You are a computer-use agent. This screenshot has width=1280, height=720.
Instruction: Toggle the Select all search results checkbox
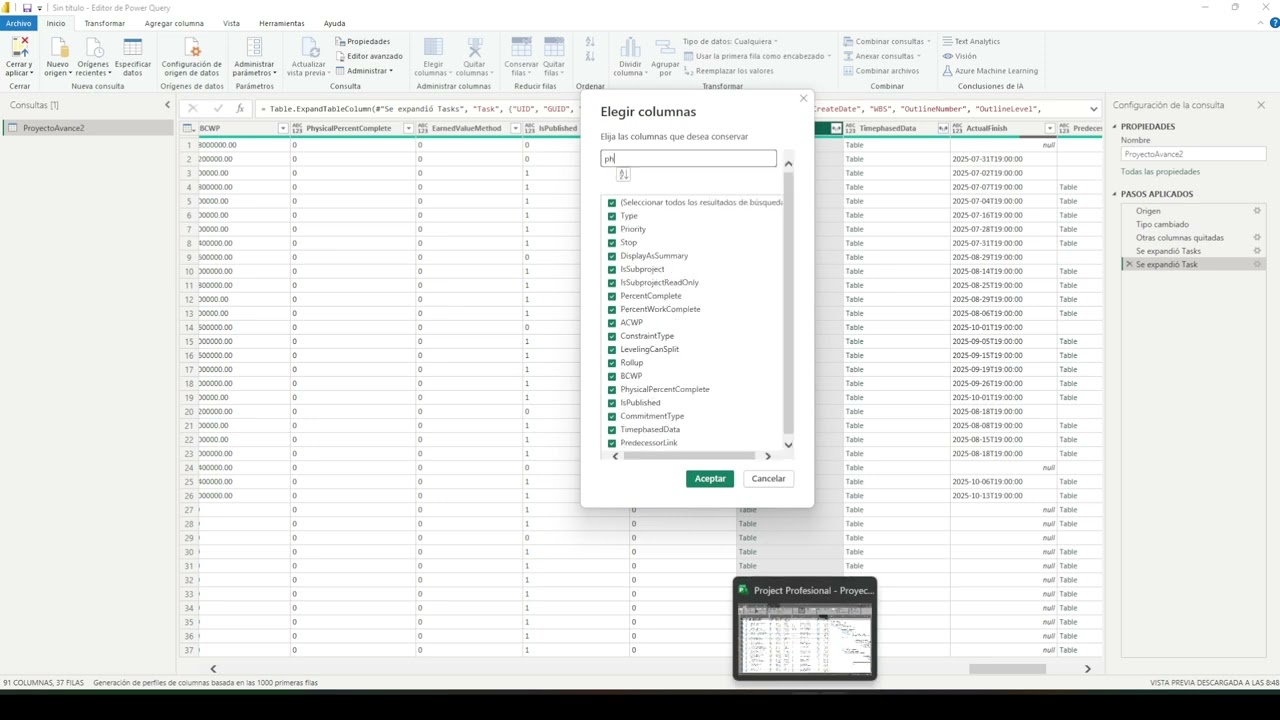pos(612,203)
